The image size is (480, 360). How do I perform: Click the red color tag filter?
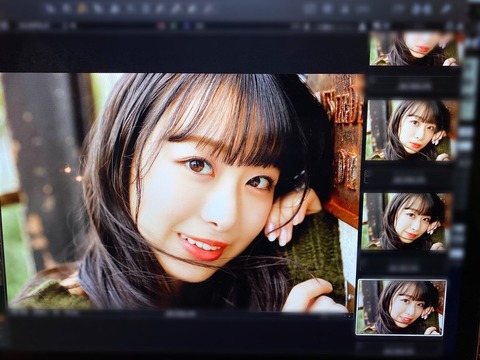pyautogui.click(x=162, y=26)
